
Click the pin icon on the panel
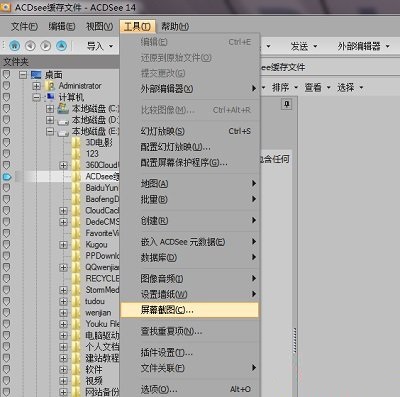[286, 104]
